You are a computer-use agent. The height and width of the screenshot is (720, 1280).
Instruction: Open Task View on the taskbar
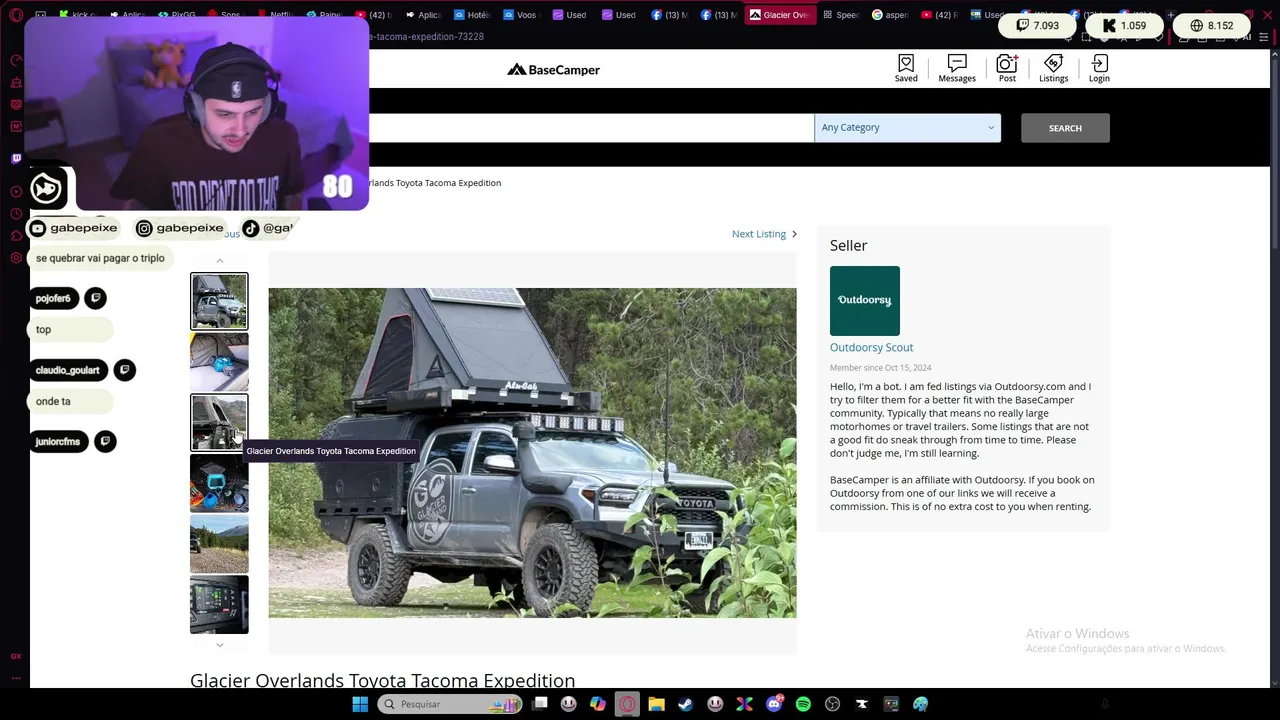click(x=540, y=704)
